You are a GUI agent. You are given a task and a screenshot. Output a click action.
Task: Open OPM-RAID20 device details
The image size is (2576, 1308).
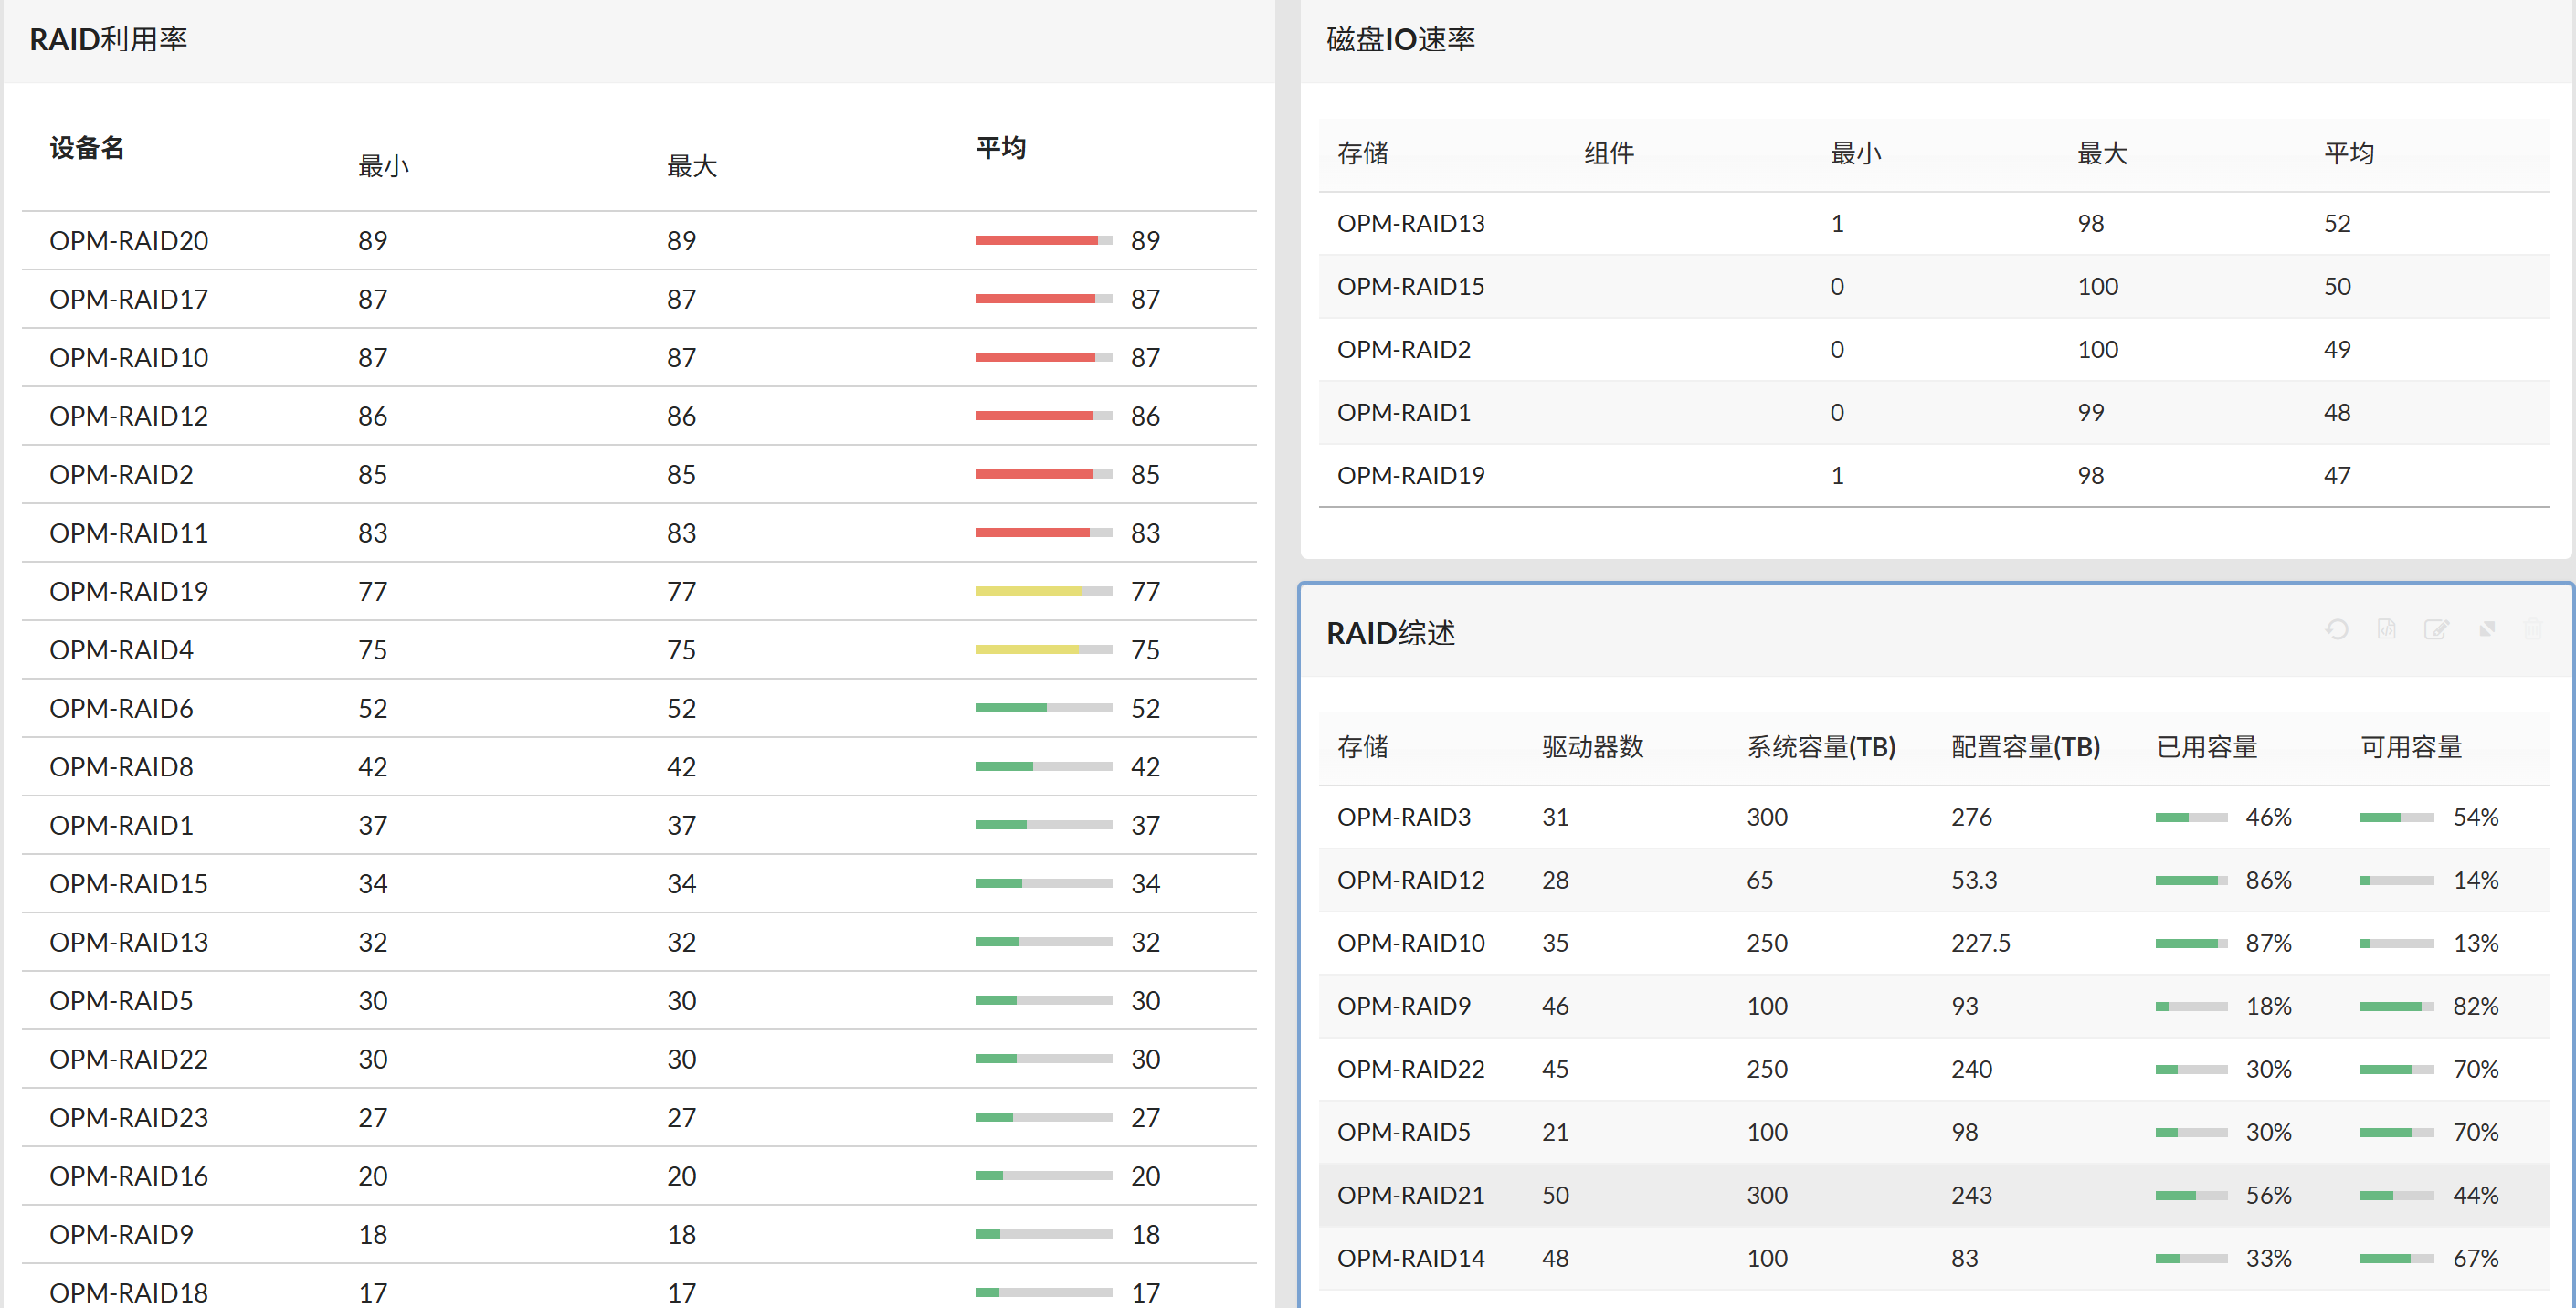click(128, 240)
